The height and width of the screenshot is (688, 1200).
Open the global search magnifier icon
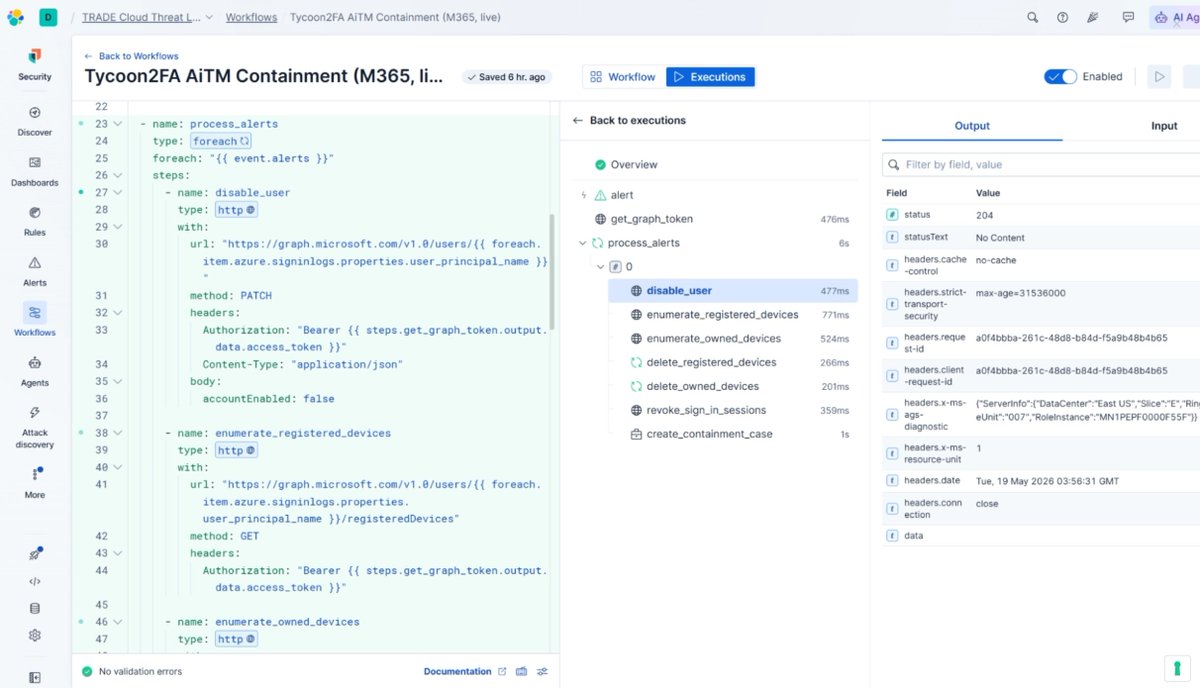(1032, 17)
